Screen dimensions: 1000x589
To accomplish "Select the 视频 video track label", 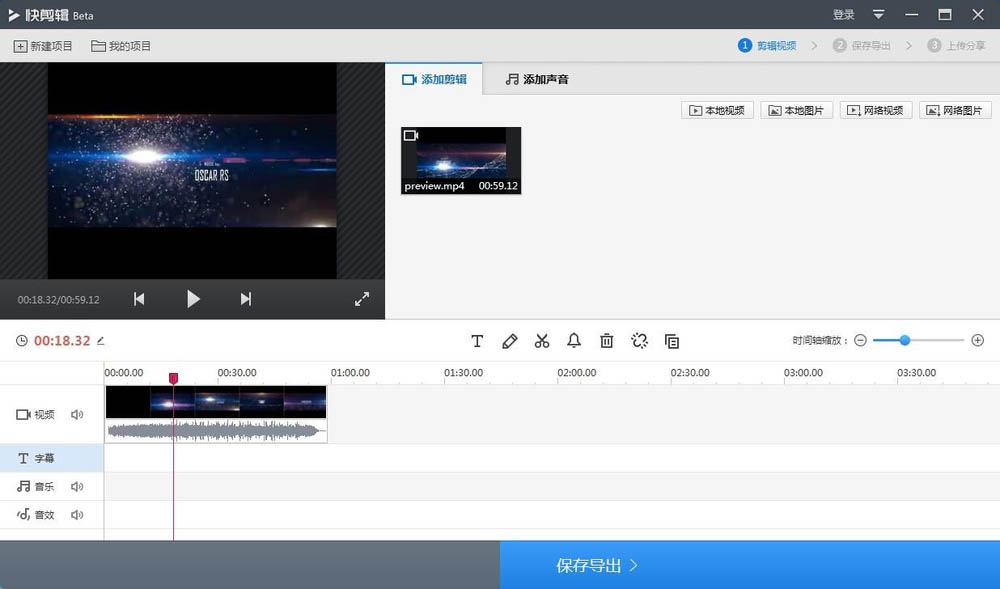I will pos(36,414).
